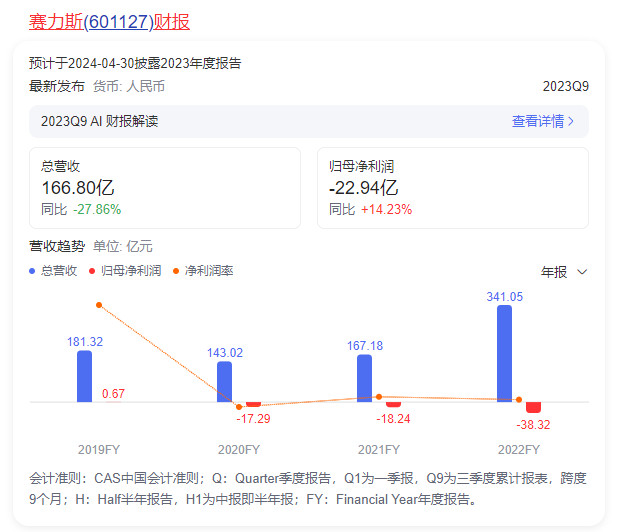The image size is (617, 532).
Task: Toggle the 归母净利润 legend item
Action: pyautogui.click(x=125, y=271)
